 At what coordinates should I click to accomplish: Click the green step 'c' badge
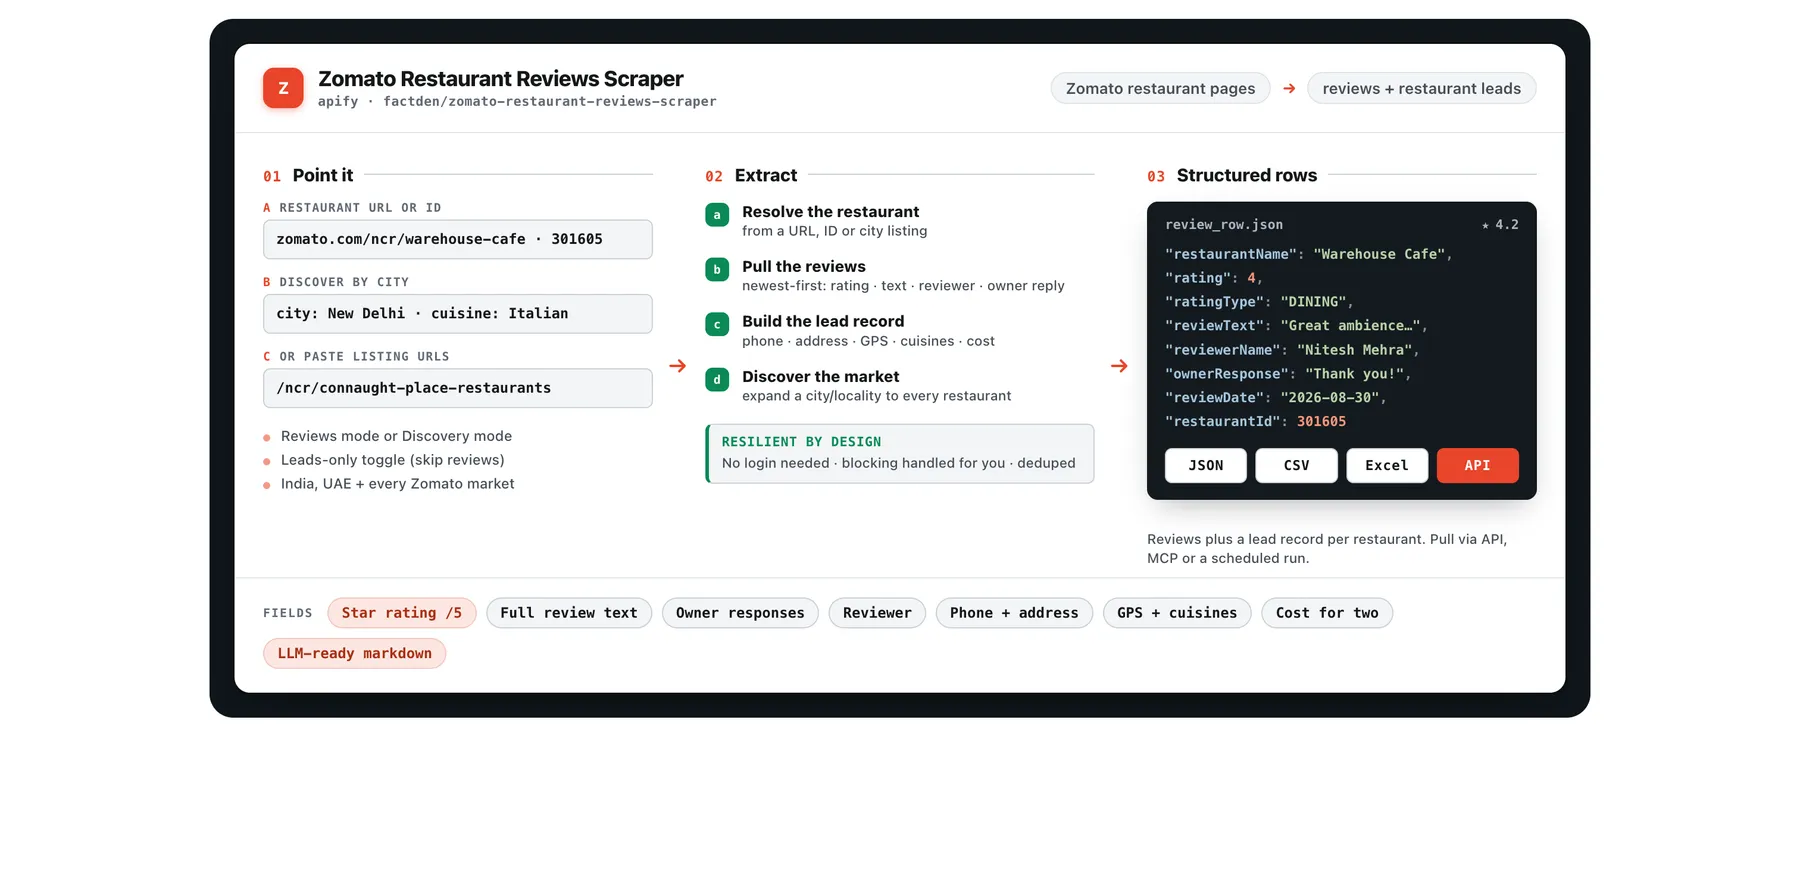(x=717, y=325)
